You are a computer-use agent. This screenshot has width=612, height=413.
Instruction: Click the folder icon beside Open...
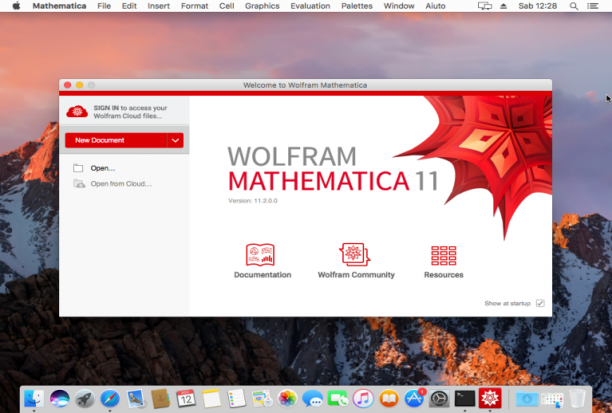pyautogui.click(x=78, y=168)
